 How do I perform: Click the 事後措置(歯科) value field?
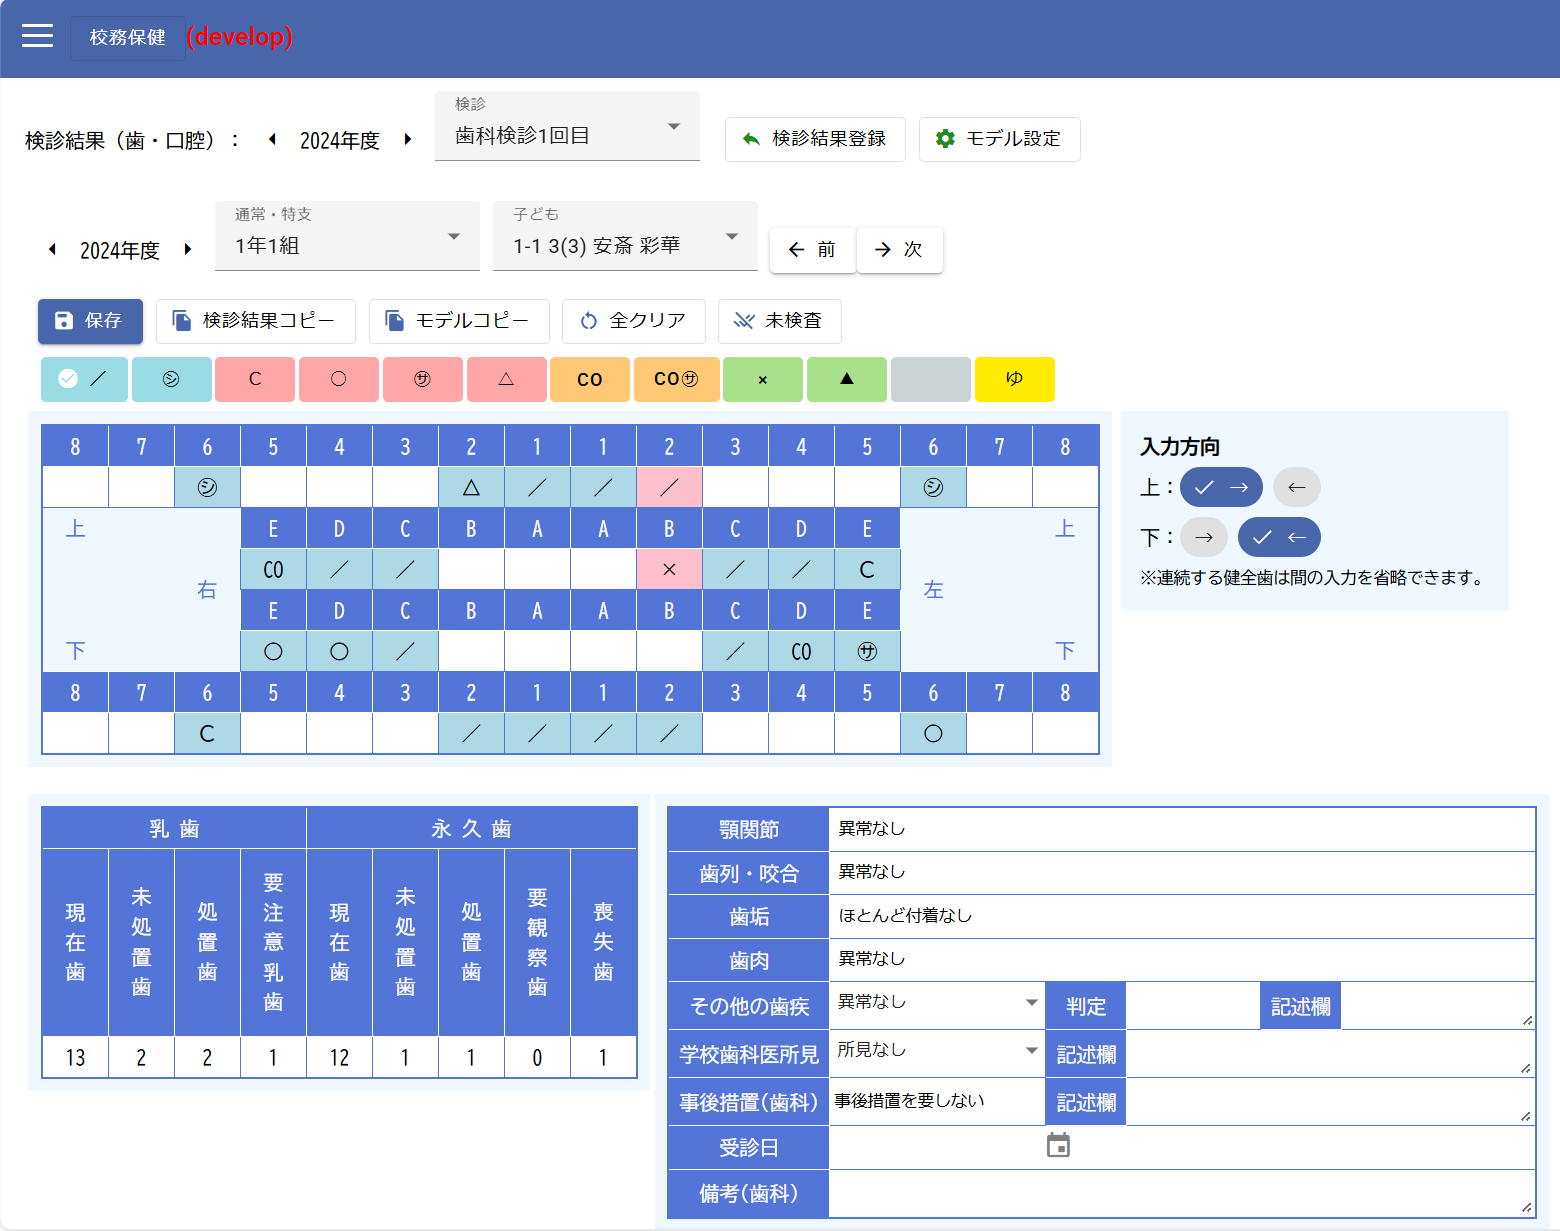click(937, 1101)
